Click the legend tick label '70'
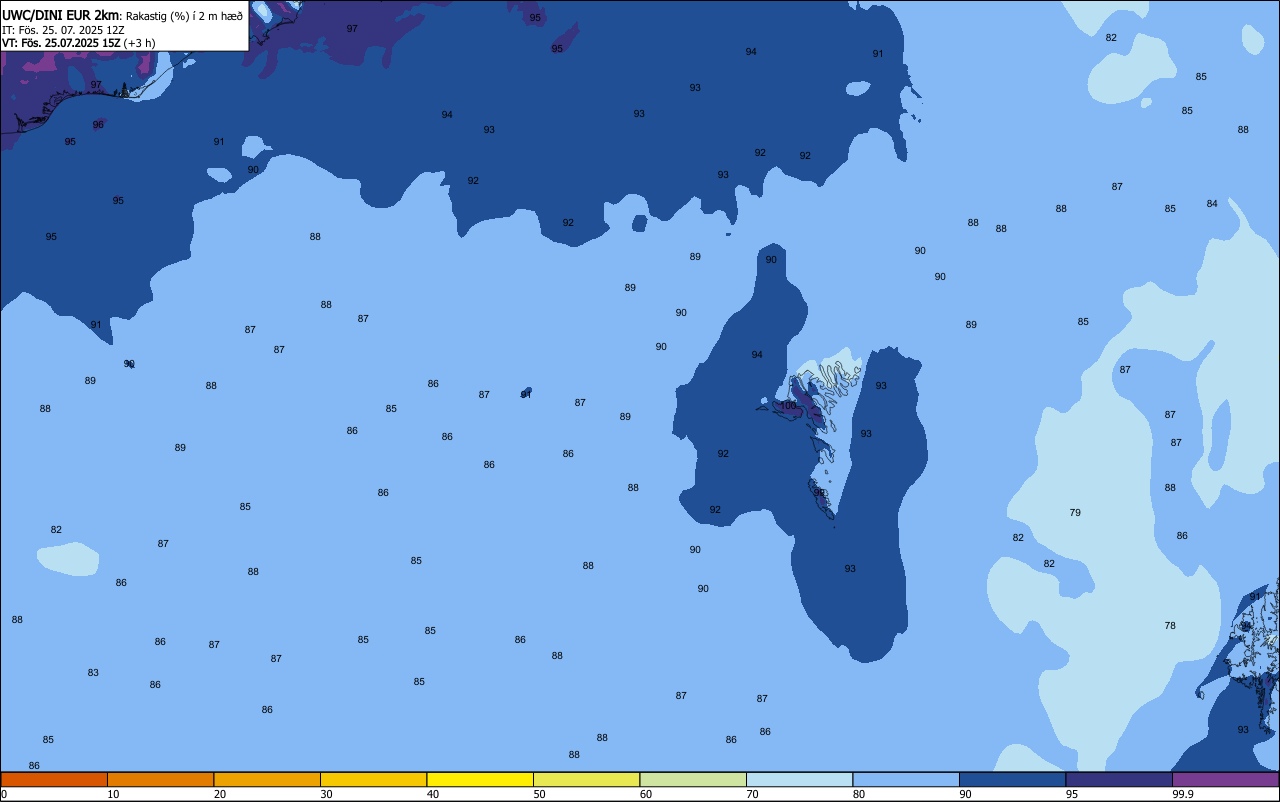 752,794
